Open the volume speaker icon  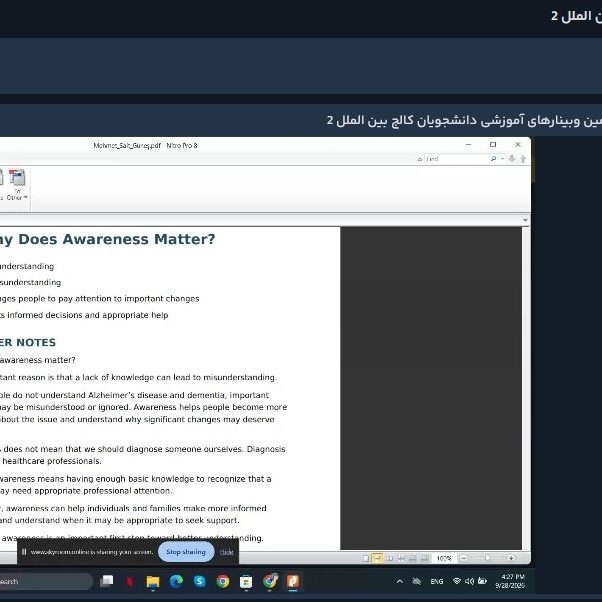pos(469,581)
